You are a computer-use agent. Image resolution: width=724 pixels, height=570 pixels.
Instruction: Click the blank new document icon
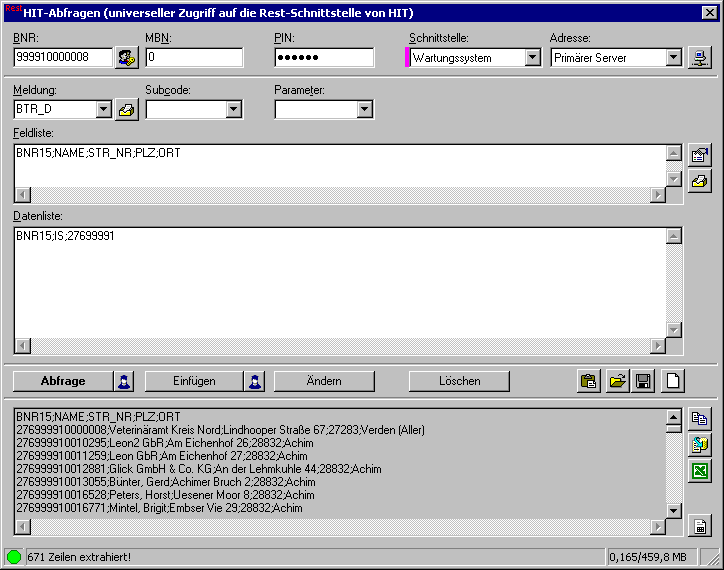pos(673,381)
